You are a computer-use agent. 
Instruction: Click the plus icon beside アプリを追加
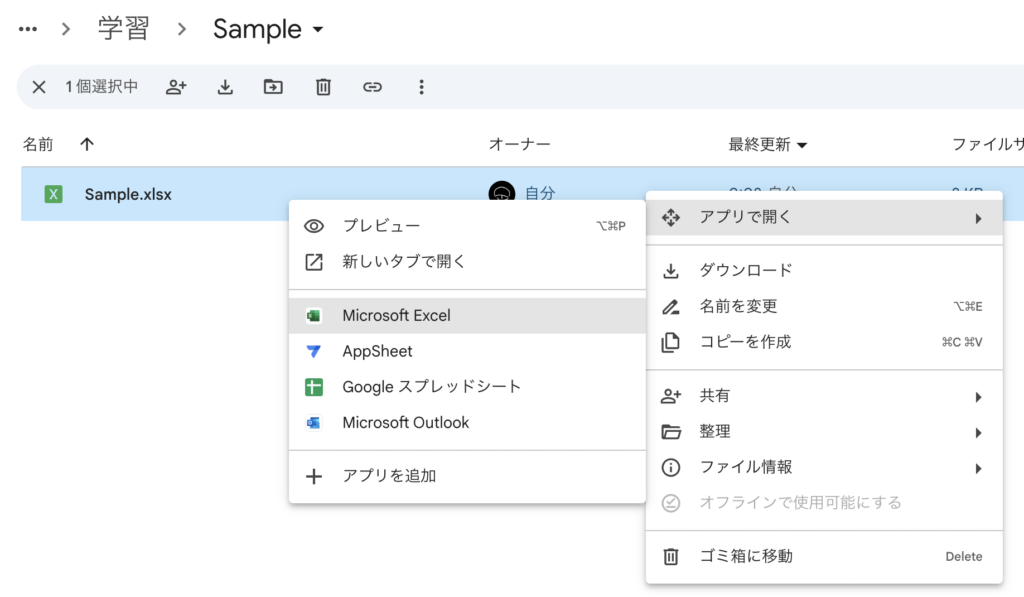[314, 477]
